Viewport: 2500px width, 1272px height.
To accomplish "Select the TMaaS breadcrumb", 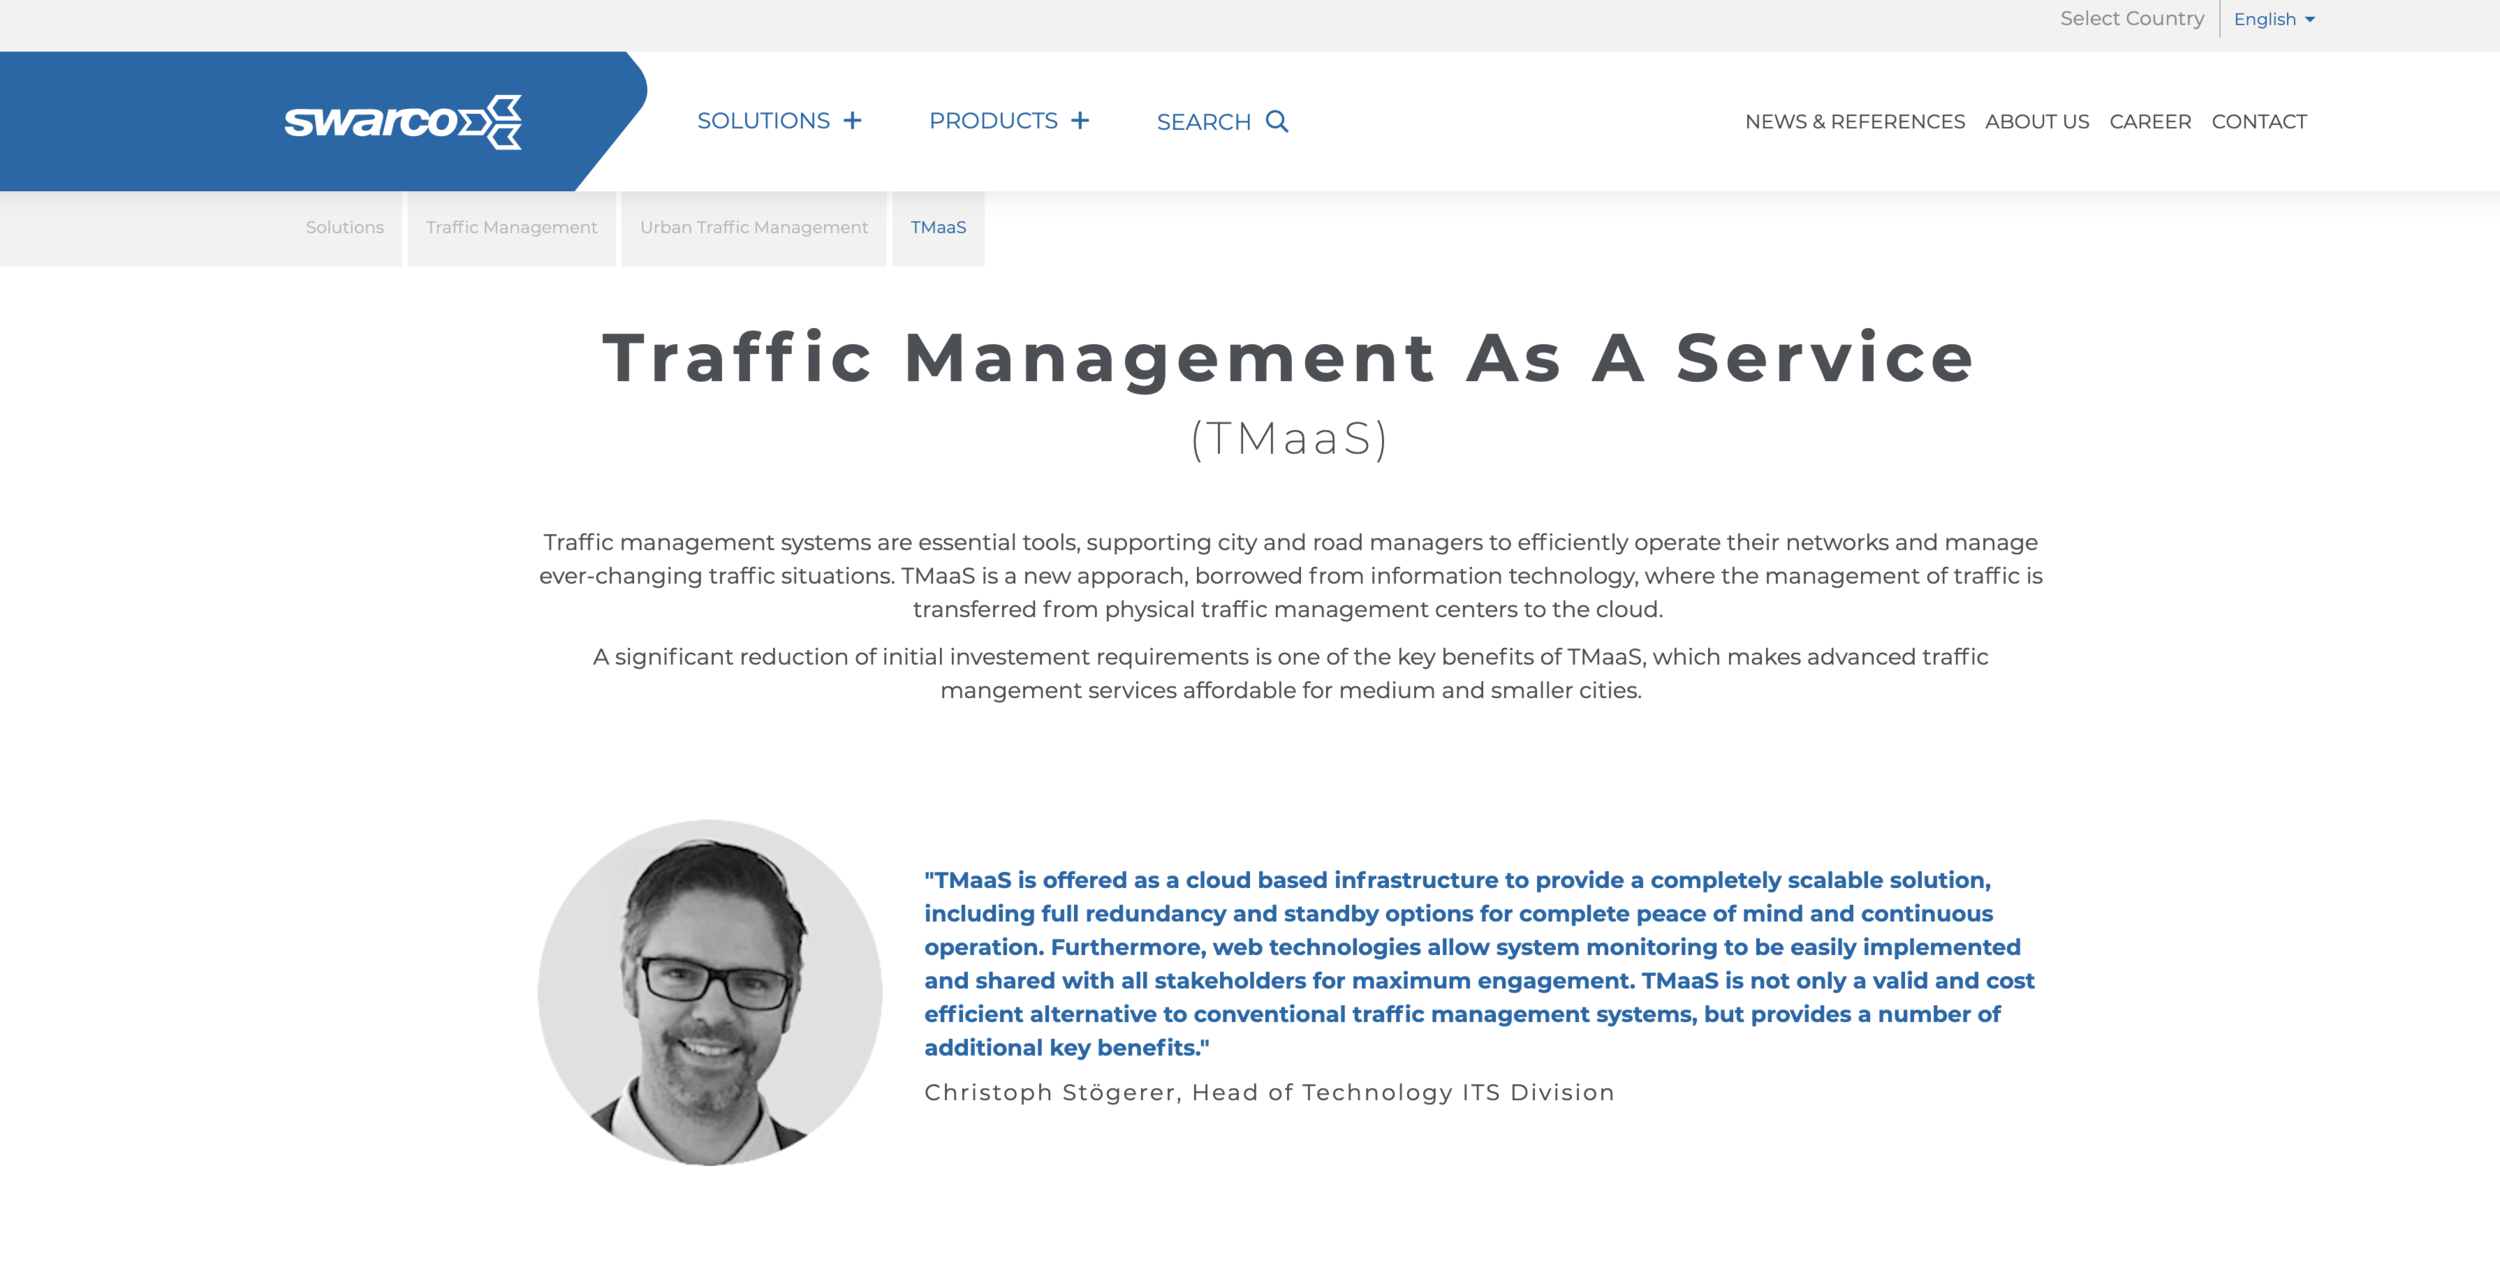I will (938, 228).
